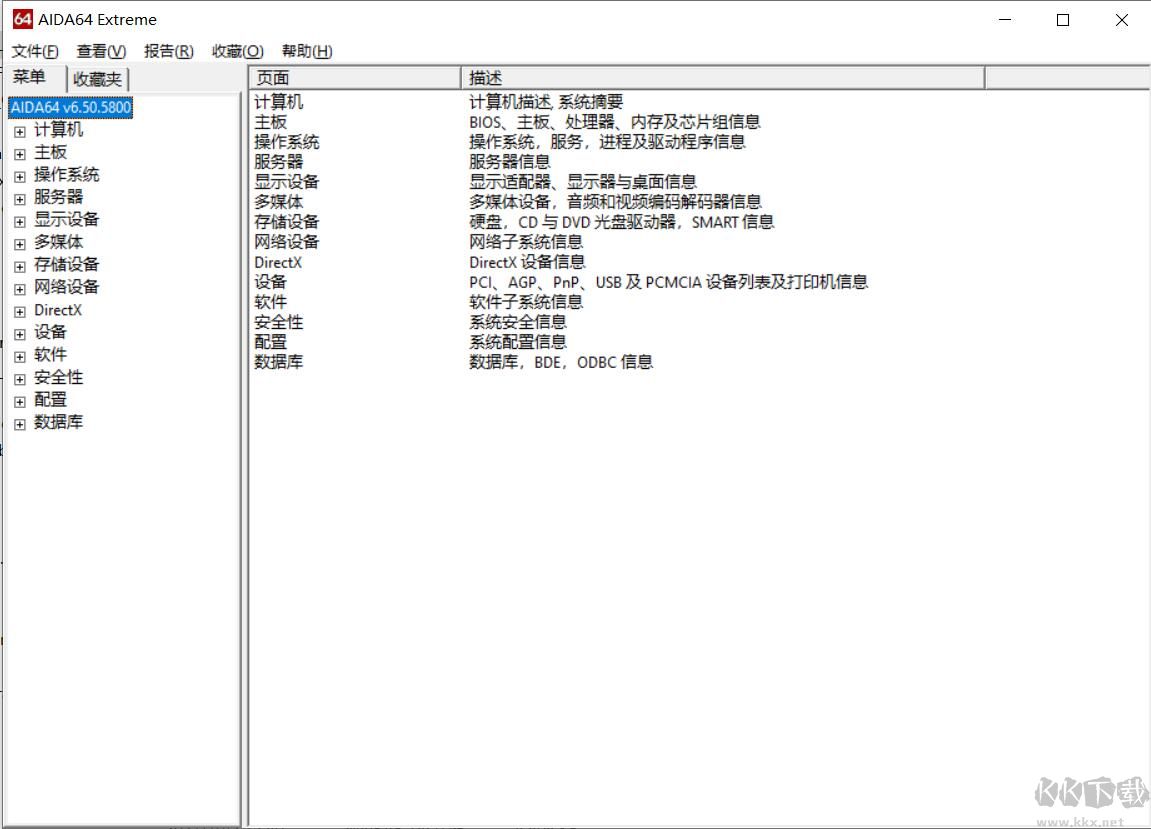Select 服务器 in the left tree
Image resolution: width=1151 pixels, height=829 pixels.
[59, 198]
